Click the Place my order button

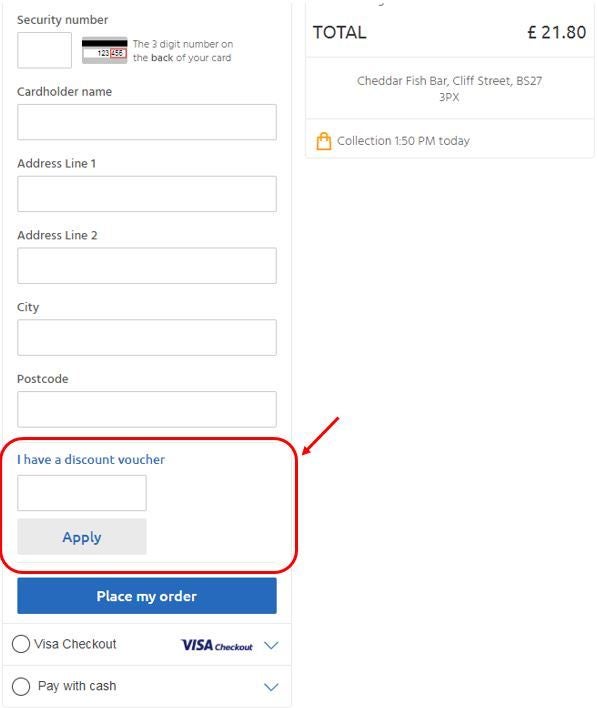pyautogui.click(x=147, y=596)
